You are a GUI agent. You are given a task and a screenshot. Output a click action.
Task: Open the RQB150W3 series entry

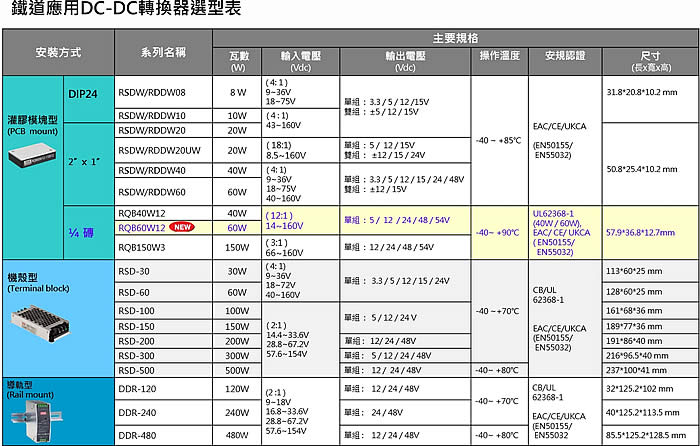140,246
